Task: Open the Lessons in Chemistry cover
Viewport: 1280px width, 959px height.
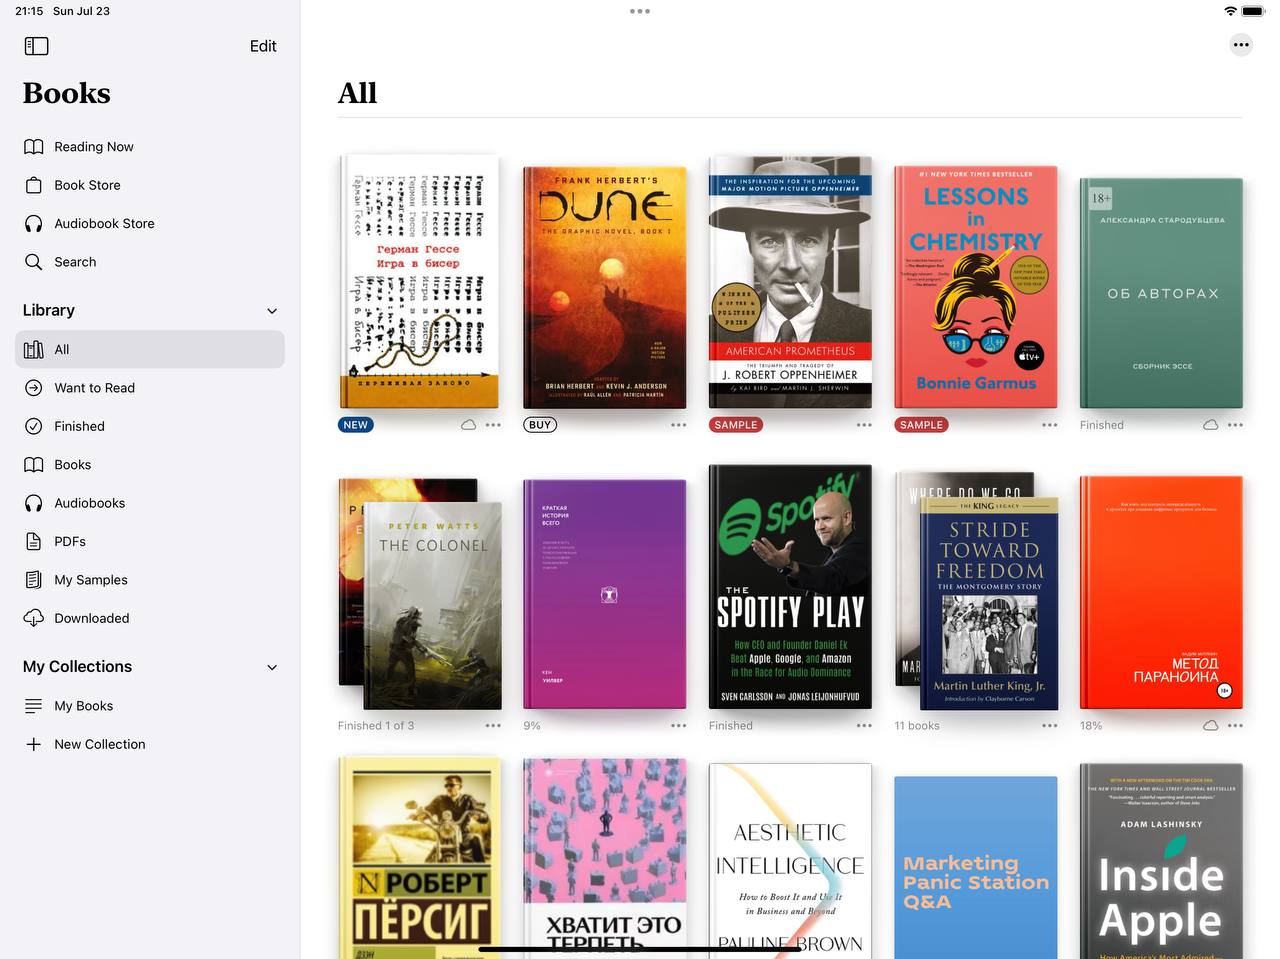Action: [x=976, y=288]
